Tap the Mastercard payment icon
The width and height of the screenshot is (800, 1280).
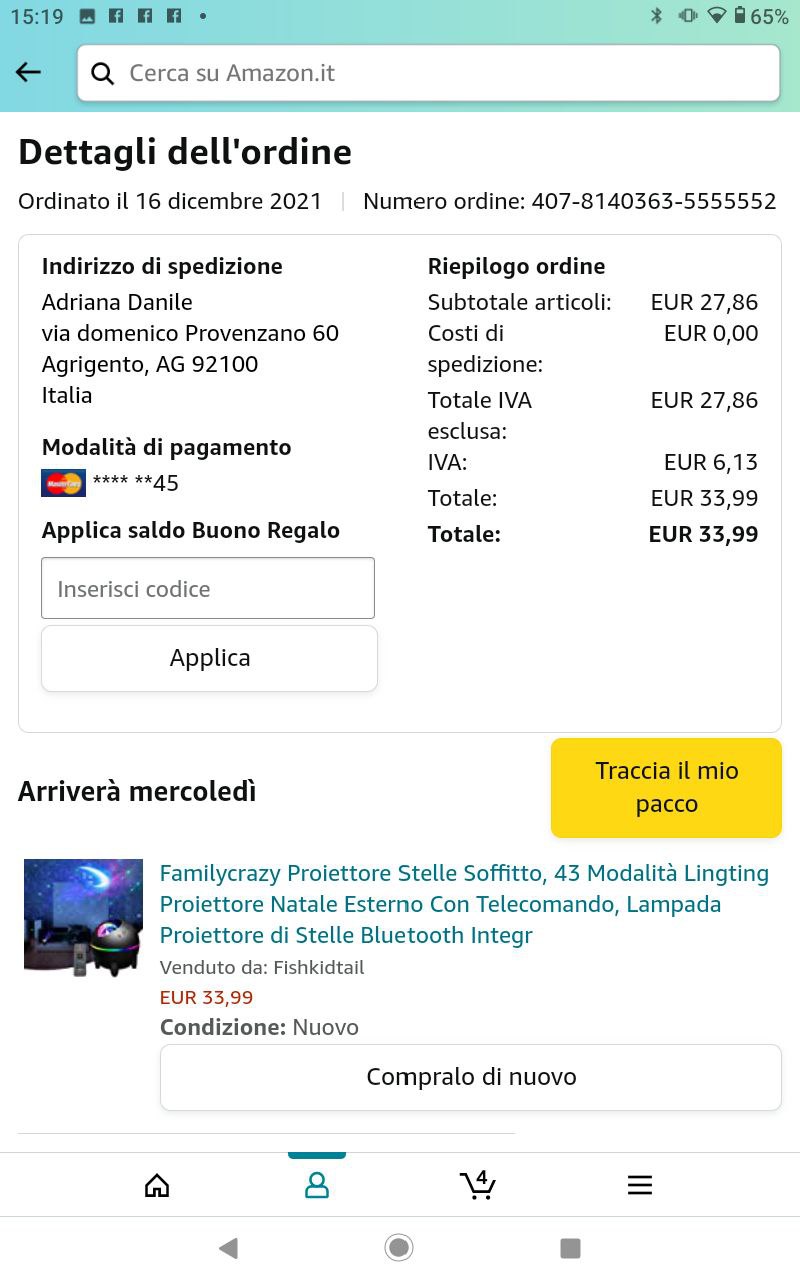pyautogui.click(x=63, y=483)
